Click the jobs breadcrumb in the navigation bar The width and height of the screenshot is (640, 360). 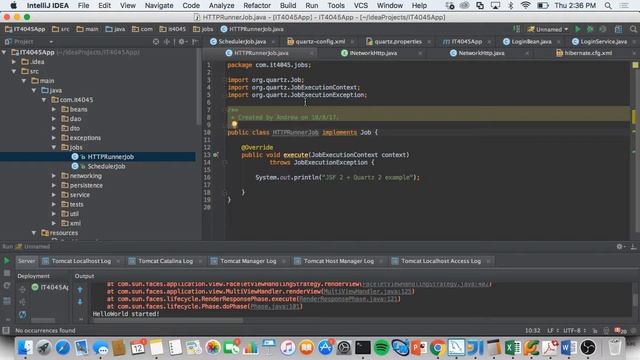[203, 29]
